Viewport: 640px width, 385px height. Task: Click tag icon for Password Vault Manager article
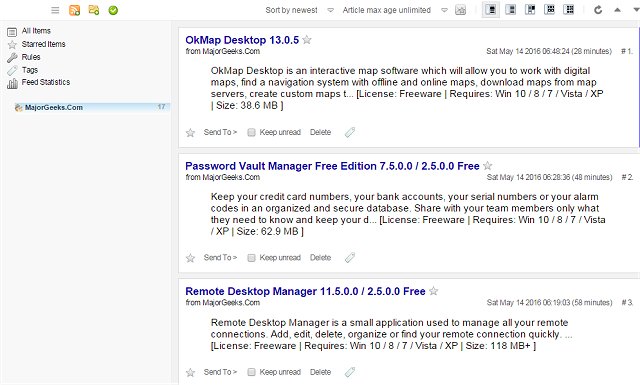(350, 258)
